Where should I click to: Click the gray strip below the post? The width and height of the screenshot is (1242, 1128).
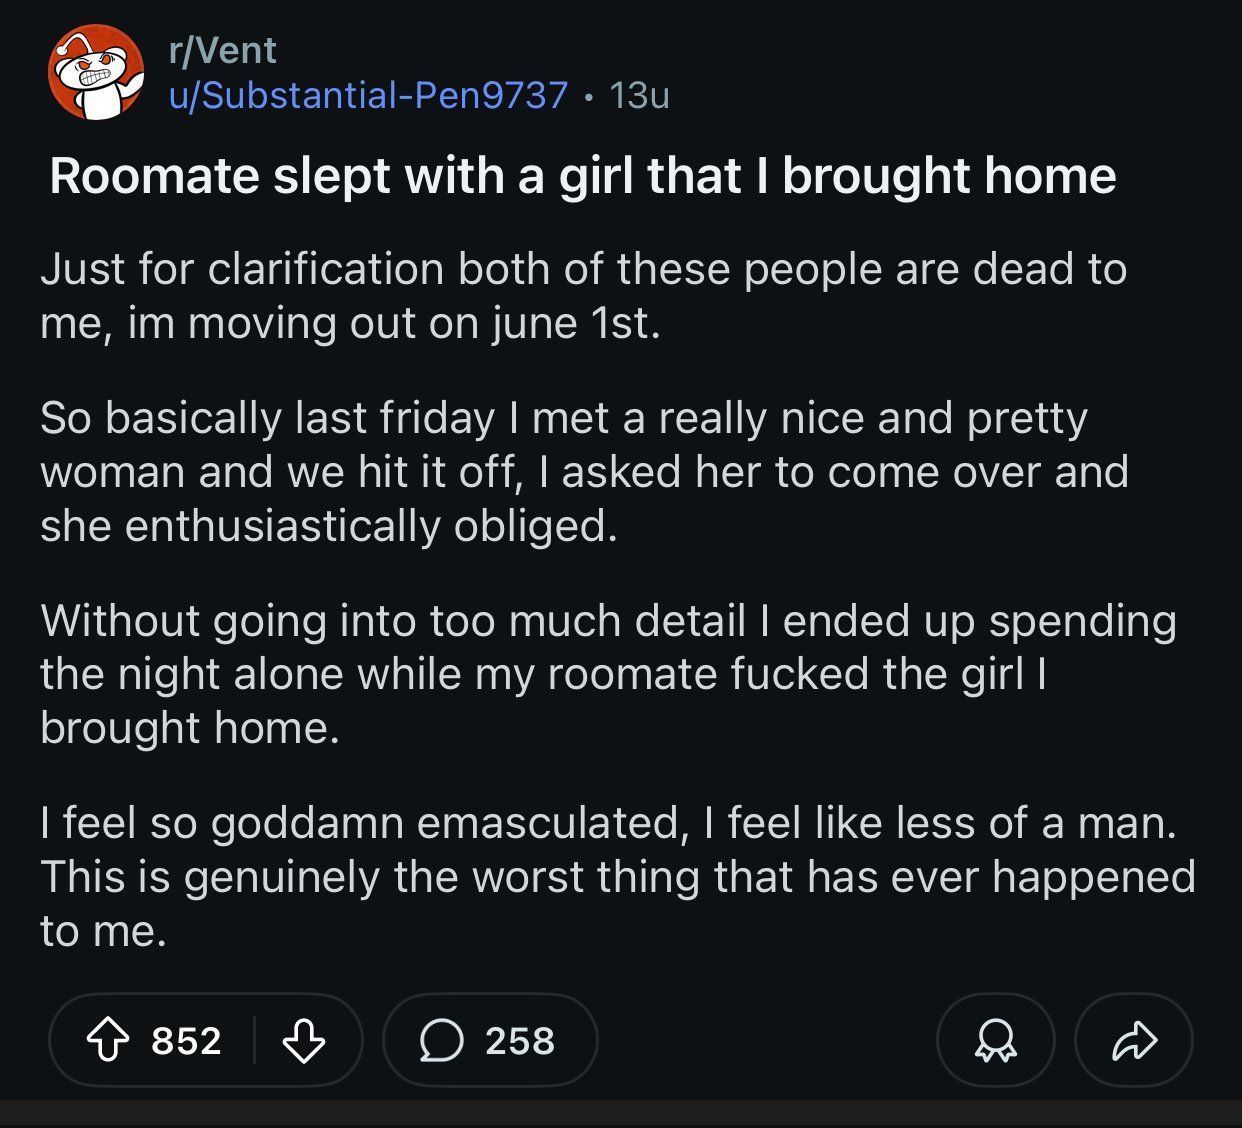621,1114
